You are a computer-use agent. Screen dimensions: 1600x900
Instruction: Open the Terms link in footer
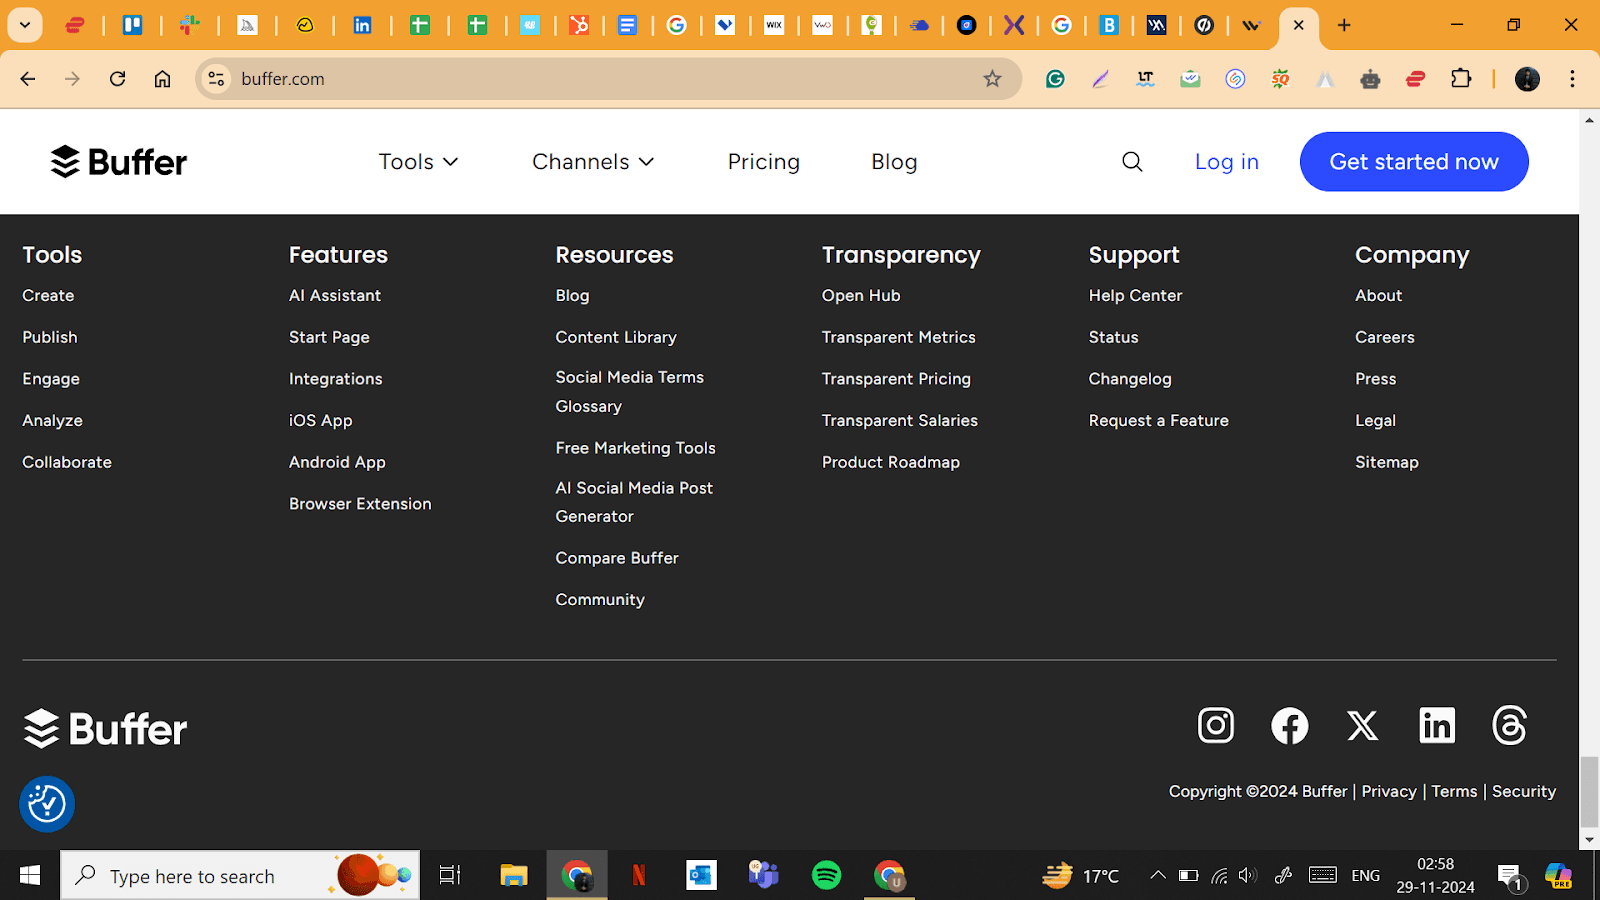pyautogui.click(x=1454, y=791)
